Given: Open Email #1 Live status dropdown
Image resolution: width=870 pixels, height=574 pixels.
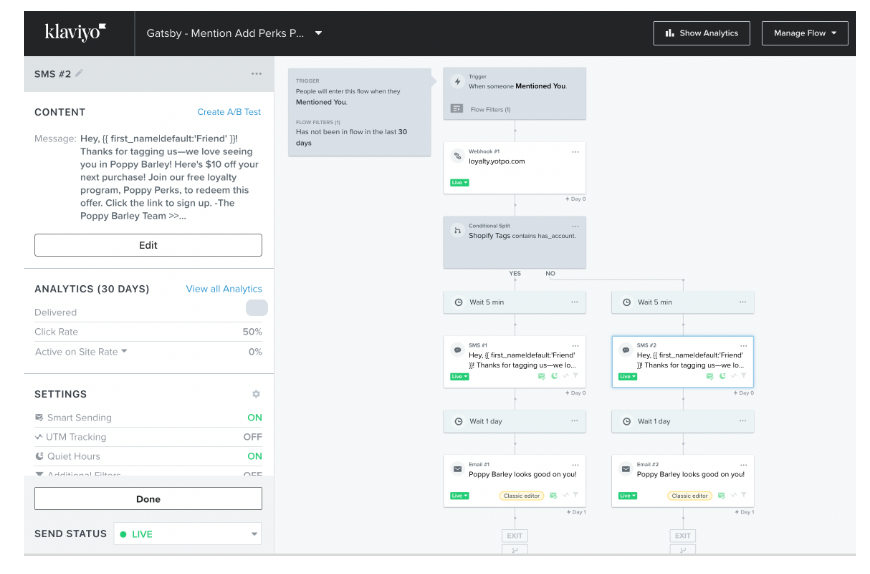Looking at the screenshot, I should (x=459, y=496).
